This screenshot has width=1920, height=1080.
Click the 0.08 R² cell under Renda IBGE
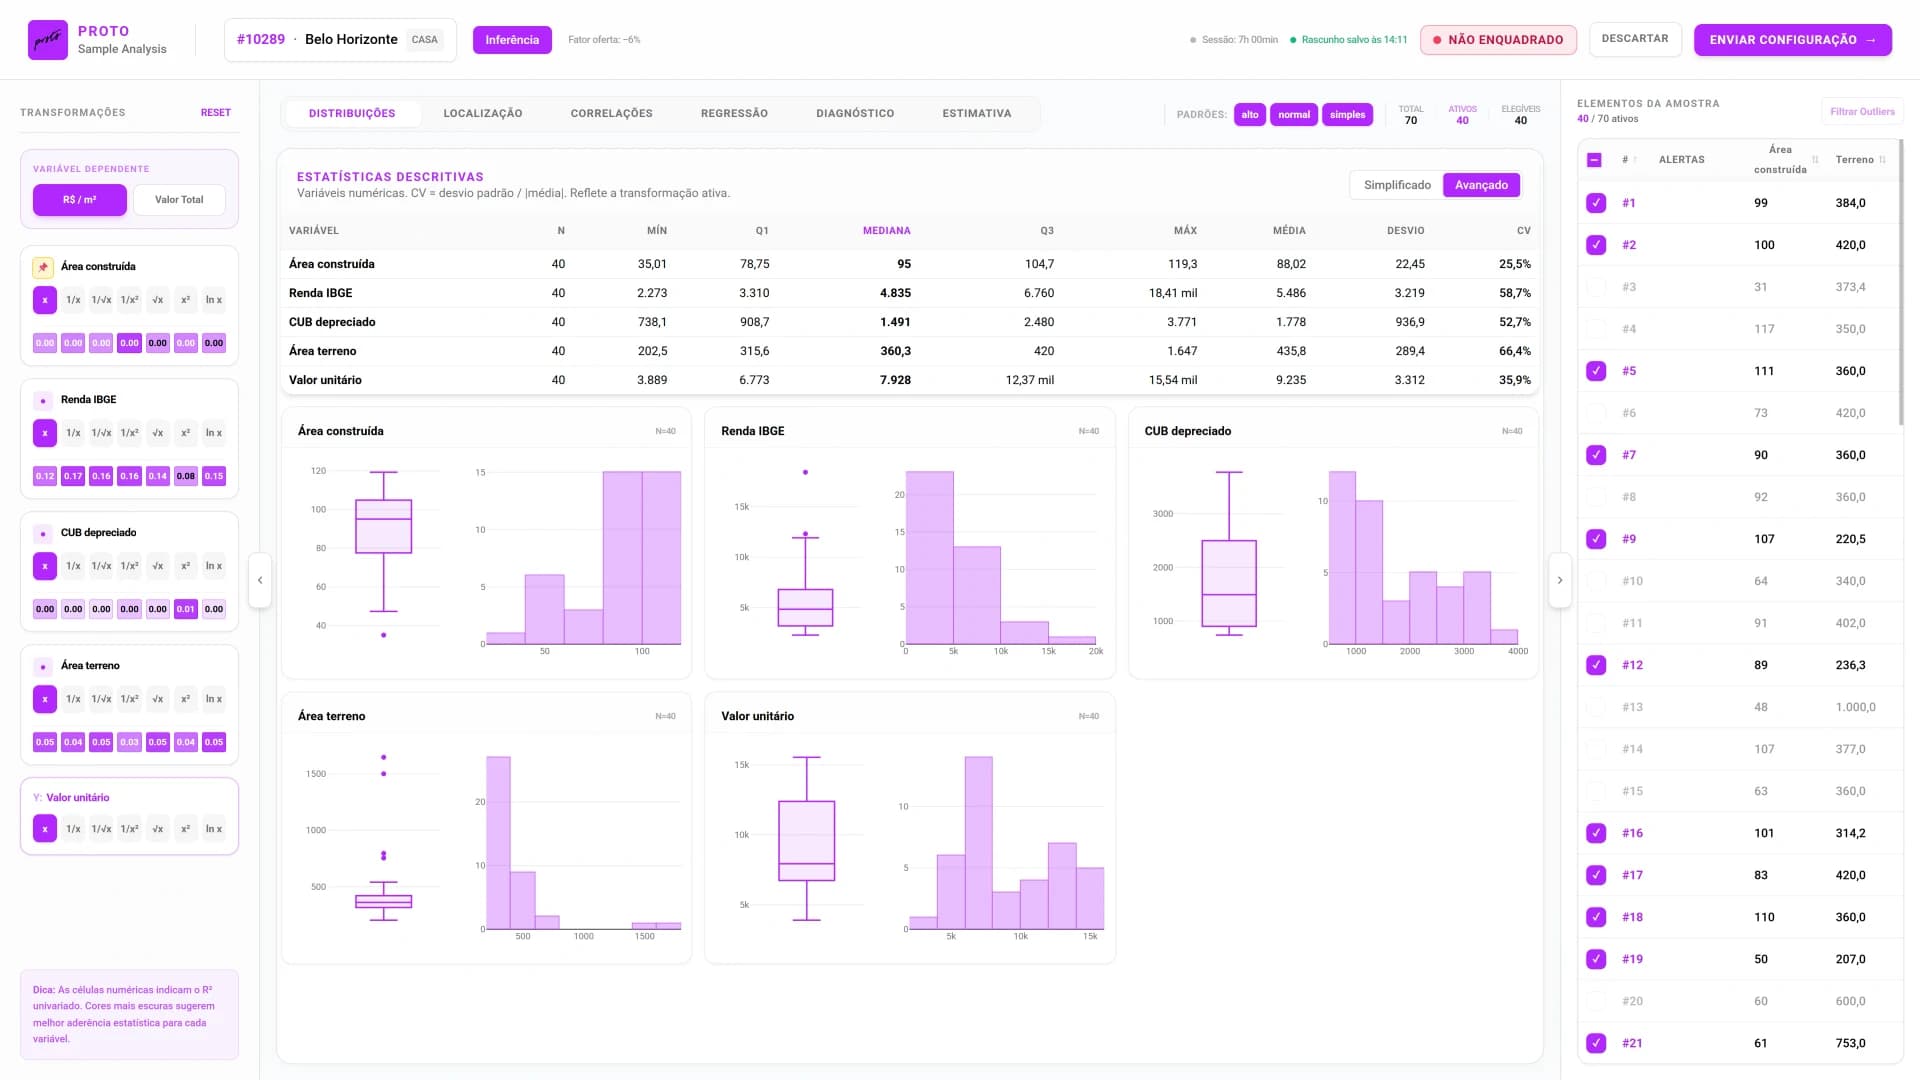[x=186, y=476]
